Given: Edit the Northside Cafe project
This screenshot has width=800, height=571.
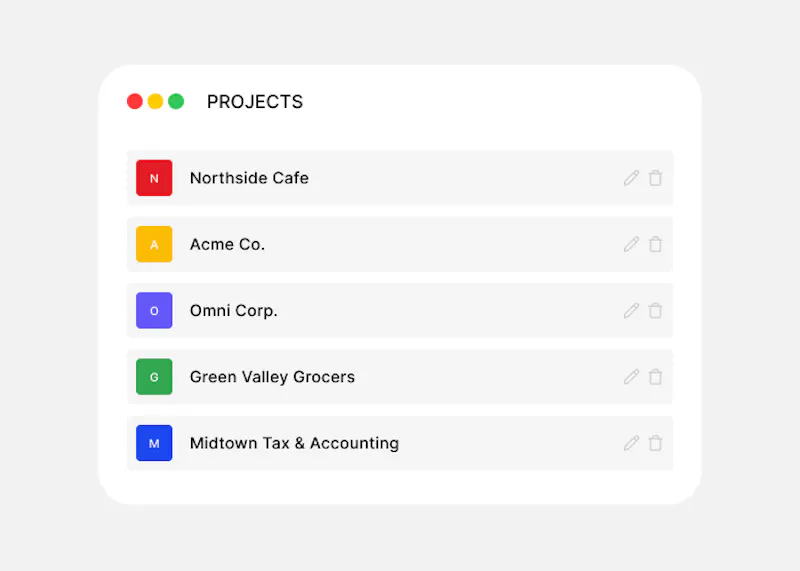Looking at the screenshot, I should point(631,178).
